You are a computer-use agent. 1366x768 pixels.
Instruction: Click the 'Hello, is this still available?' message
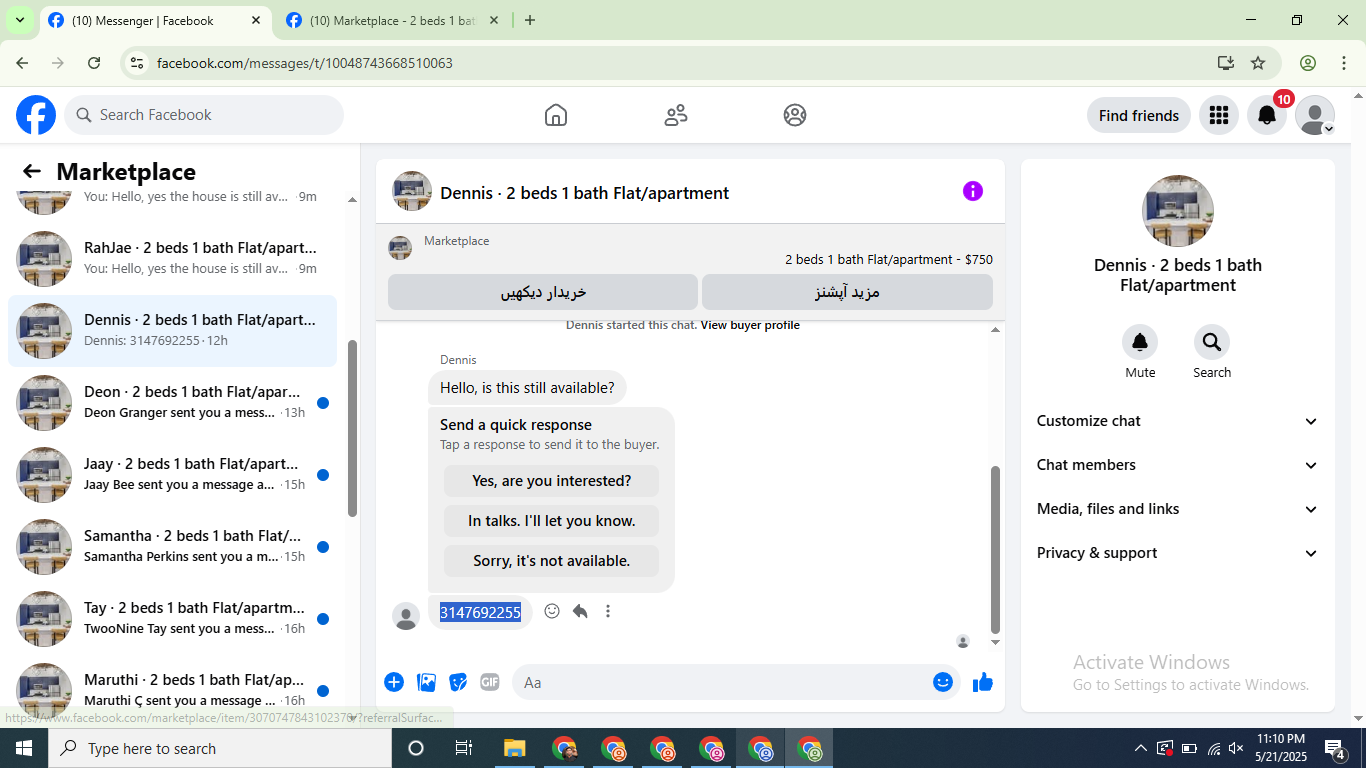527,388
